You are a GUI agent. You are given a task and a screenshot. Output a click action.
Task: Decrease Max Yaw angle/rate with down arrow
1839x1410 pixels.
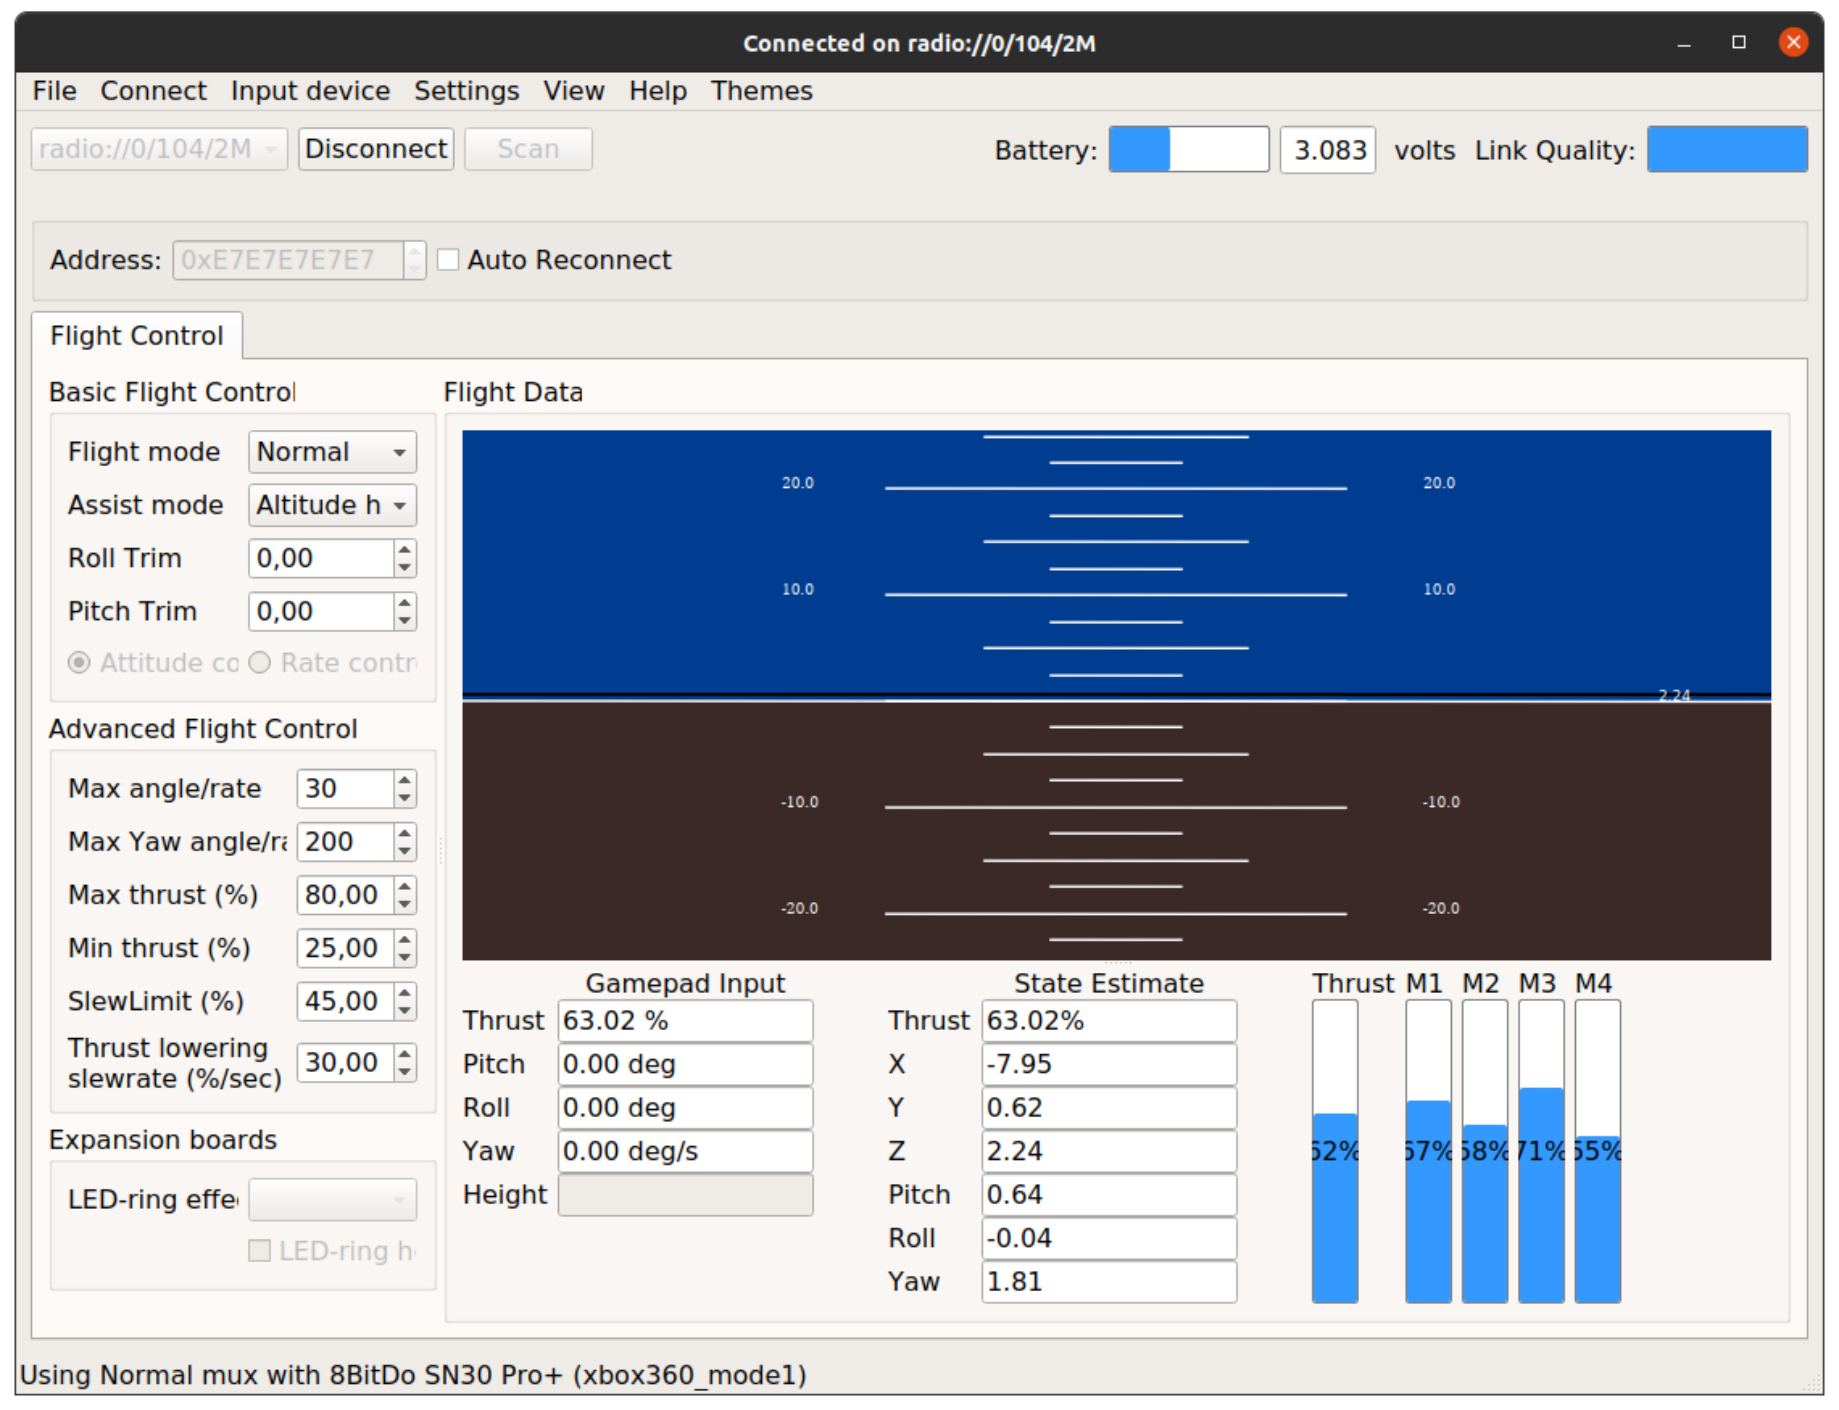(x=404, y=851)
